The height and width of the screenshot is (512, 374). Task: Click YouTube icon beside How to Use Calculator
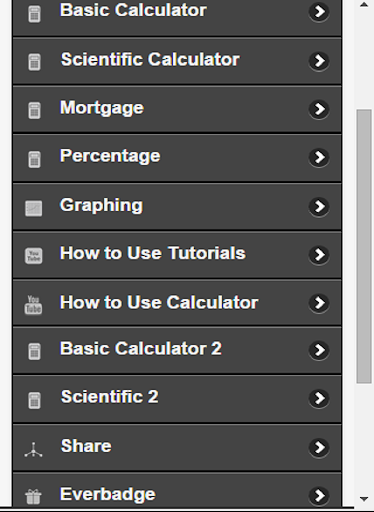click(x=33, y=305)
